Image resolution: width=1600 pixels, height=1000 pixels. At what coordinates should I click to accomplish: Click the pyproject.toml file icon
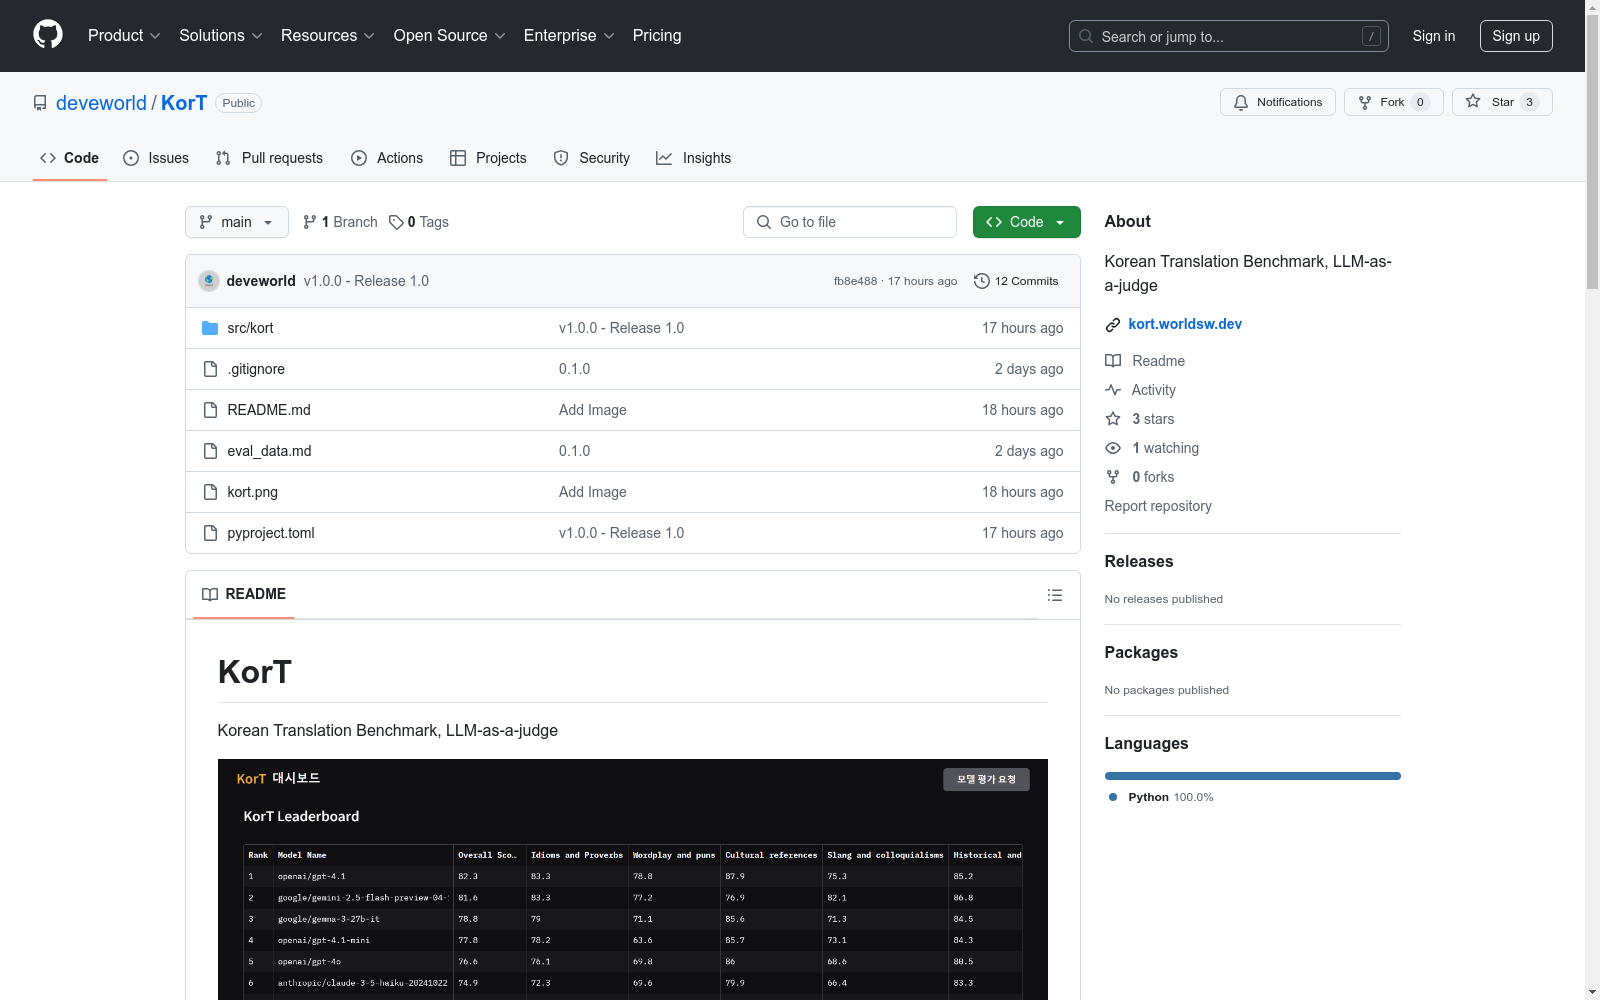(210, 533)
